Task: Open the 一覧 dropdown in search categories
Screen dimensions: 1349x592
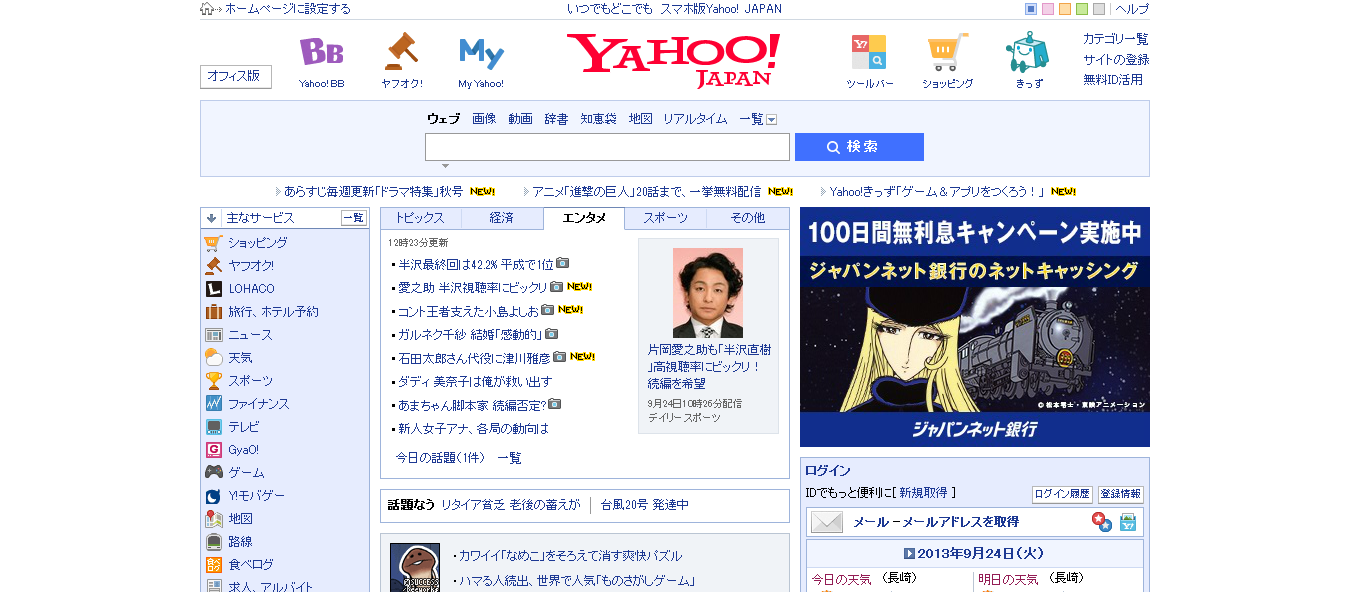Action: (x=758, y=119)
